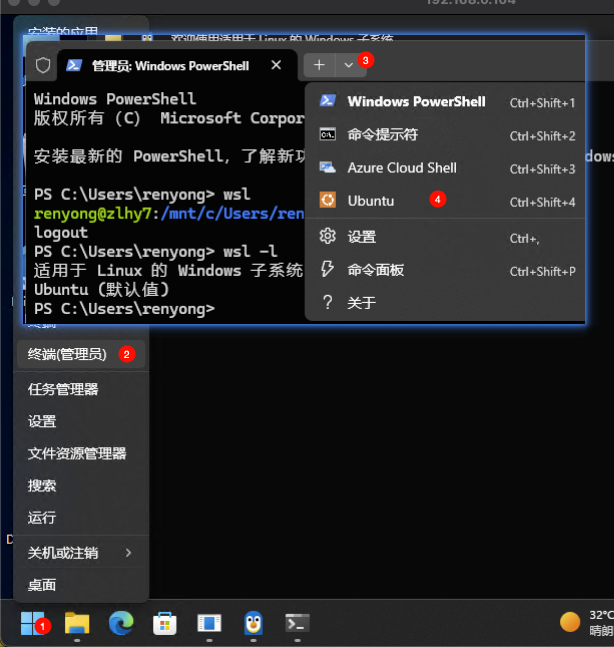Choose Windows PowerShell from profile menu
The width and height of the screenshot is (614, 647).
click(x=445, y=102)
